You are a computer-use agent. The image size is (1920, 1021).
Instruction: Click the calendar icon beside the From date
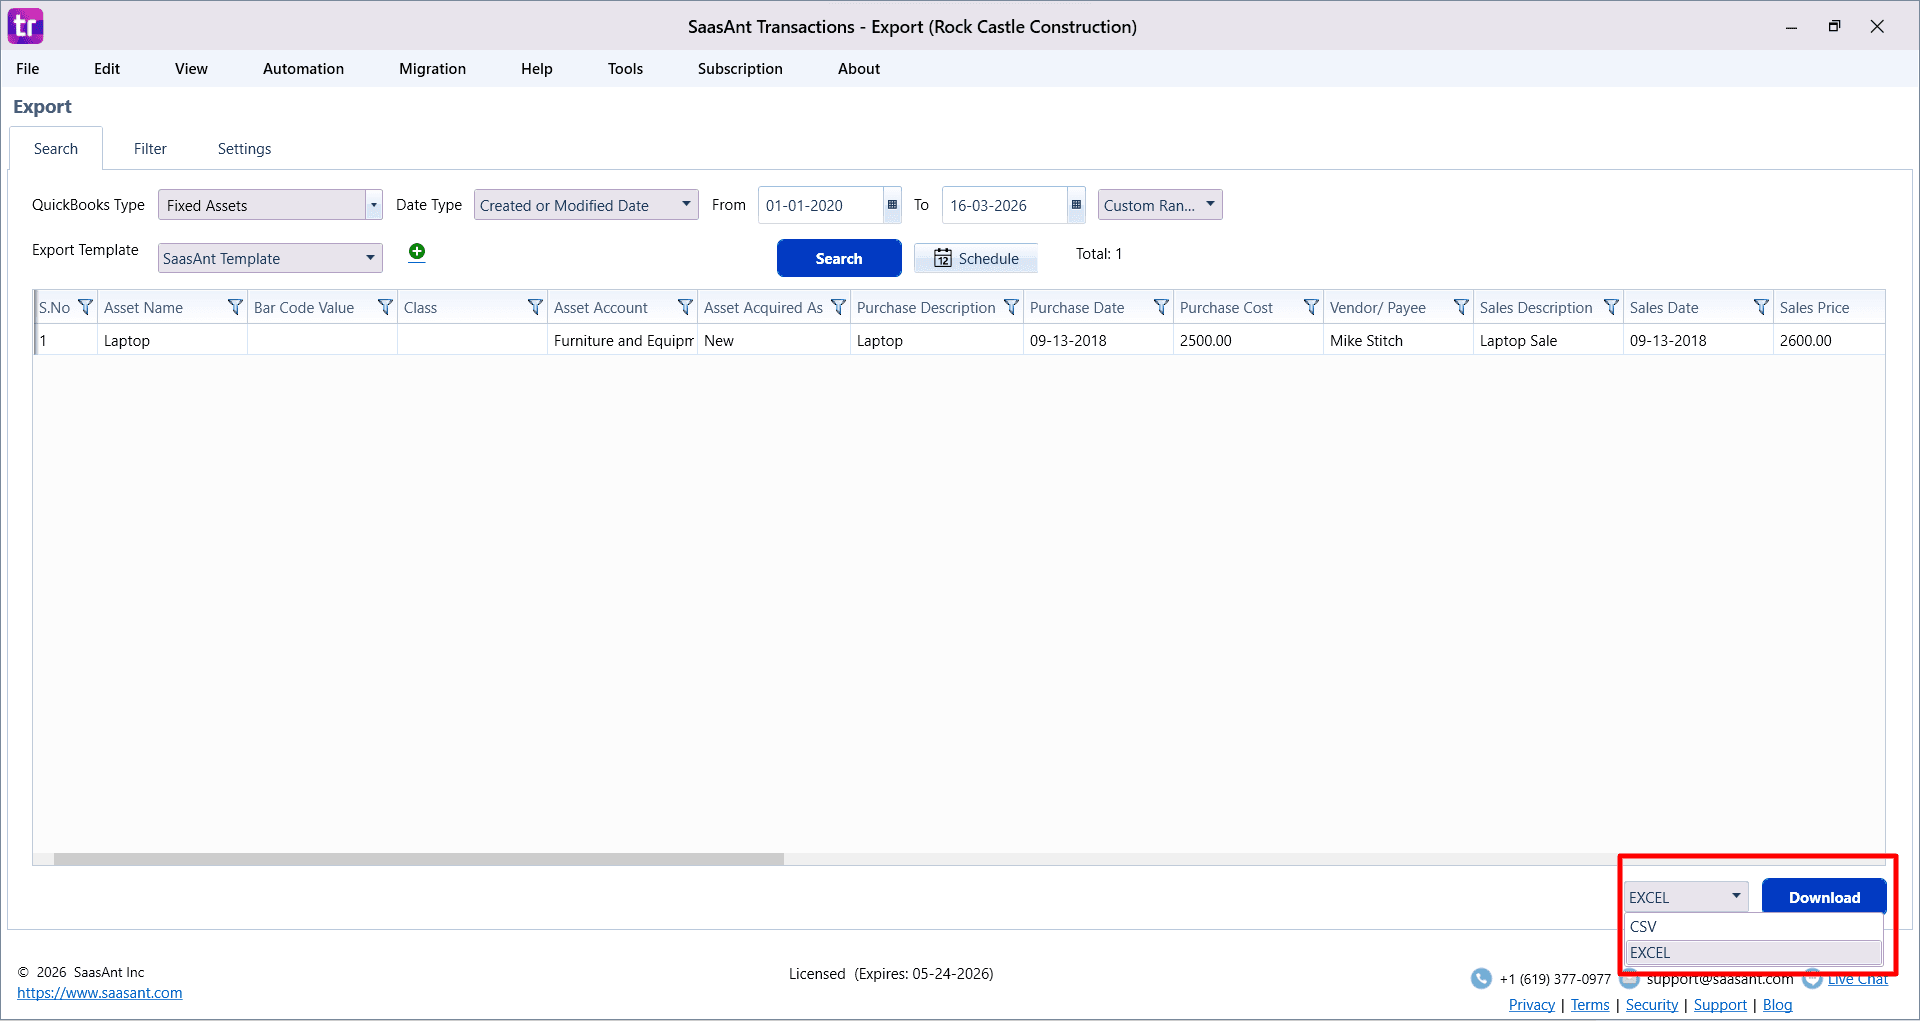coord(890,205)
